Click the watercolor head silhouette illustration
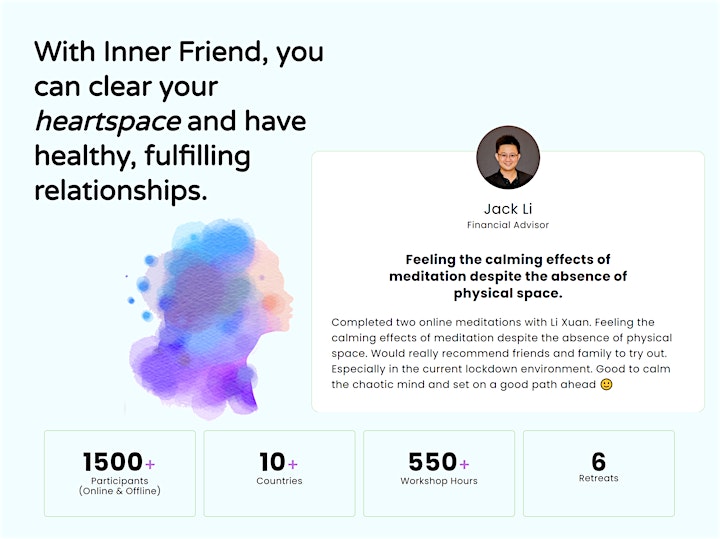Viewport: 720px width, 539px height. tap(209, 319)
